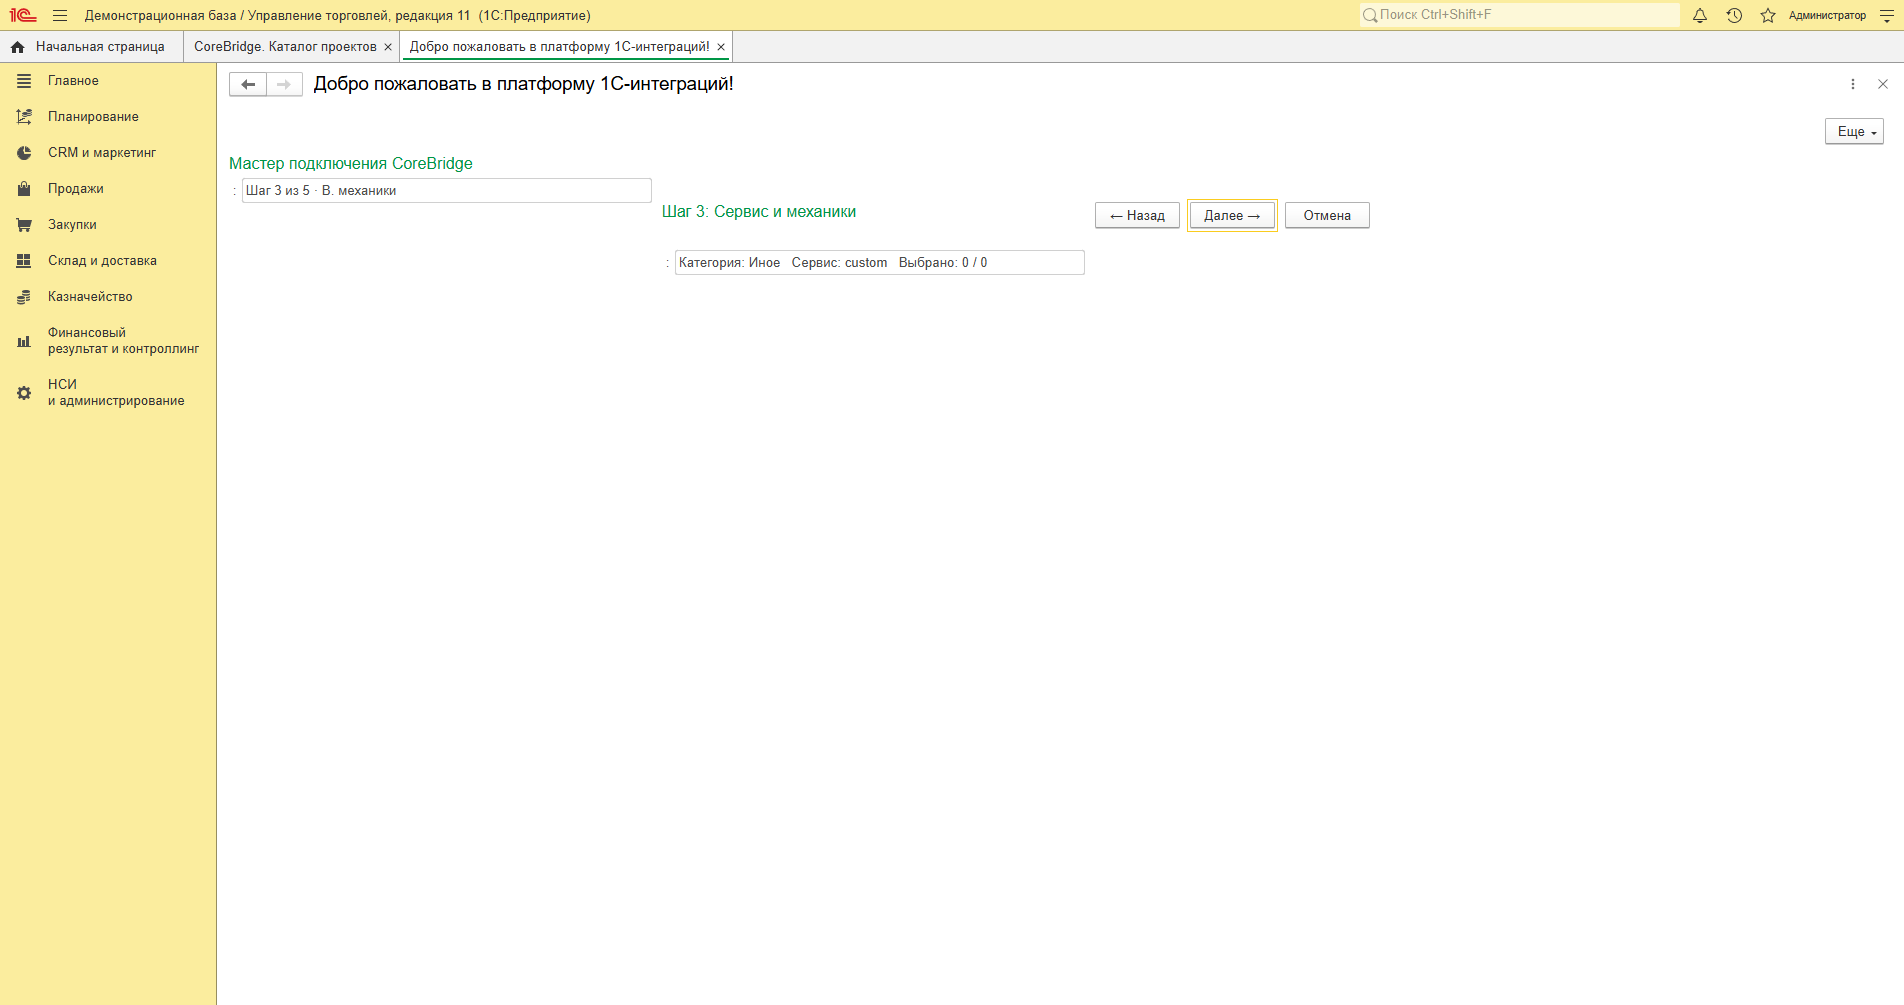The width and height of the screenshot is (1904, 1005).
Task: Open the Планирование section icon
Action: [24, 117]
